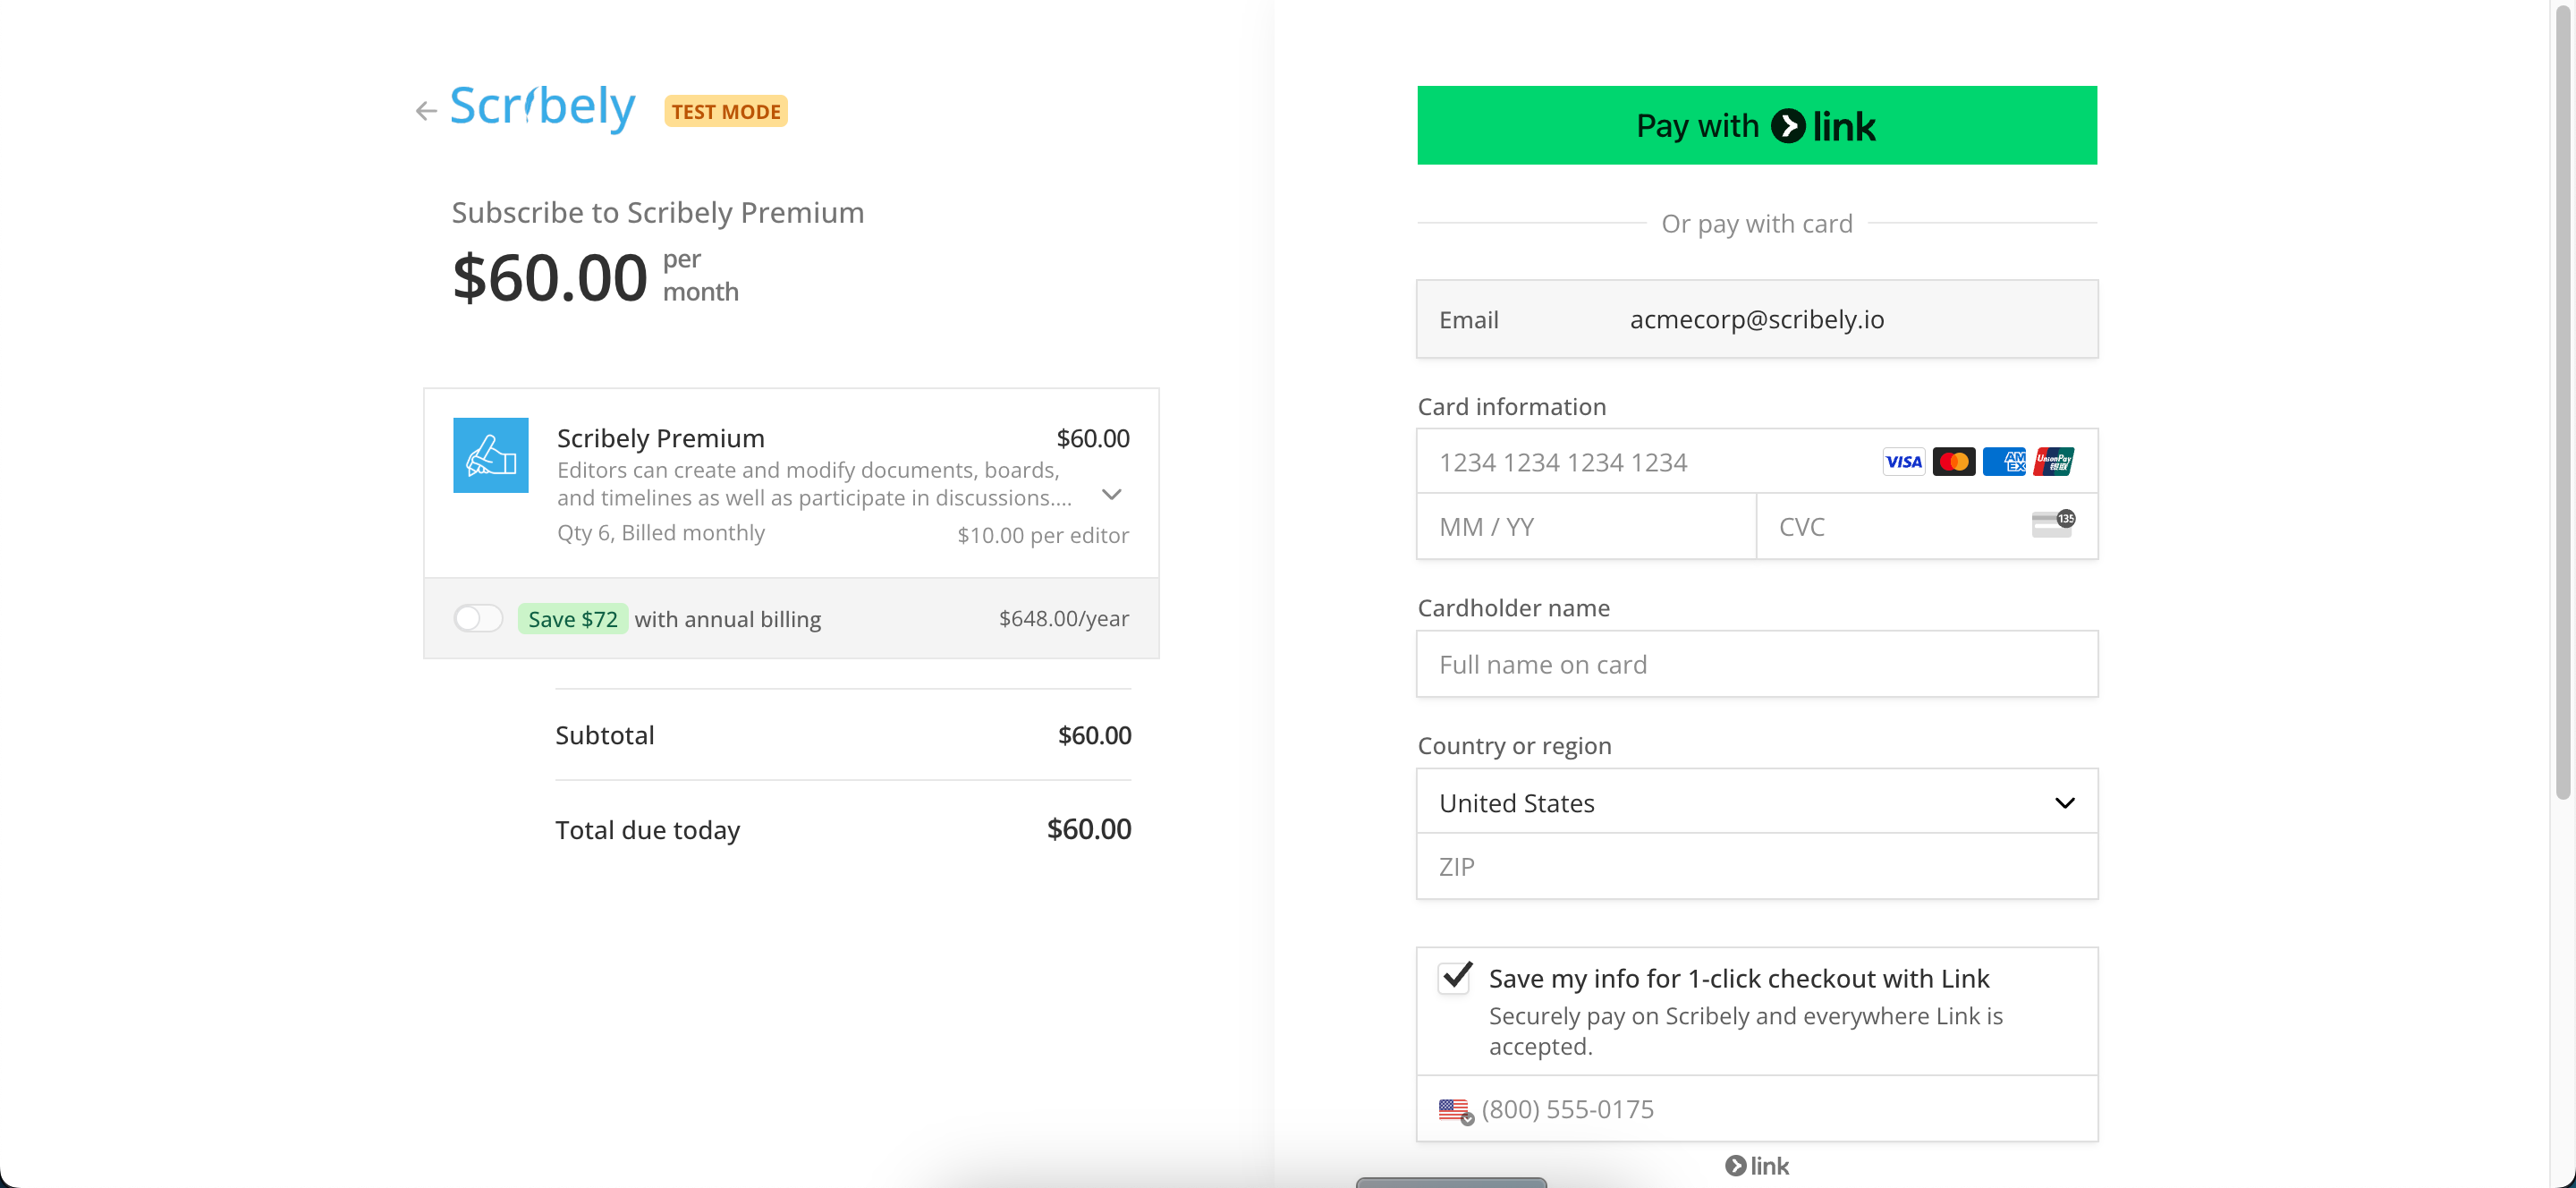Viewport: 2576px width, 1188px height.
Task: Click the Full name on card field
Action: 1756,665
